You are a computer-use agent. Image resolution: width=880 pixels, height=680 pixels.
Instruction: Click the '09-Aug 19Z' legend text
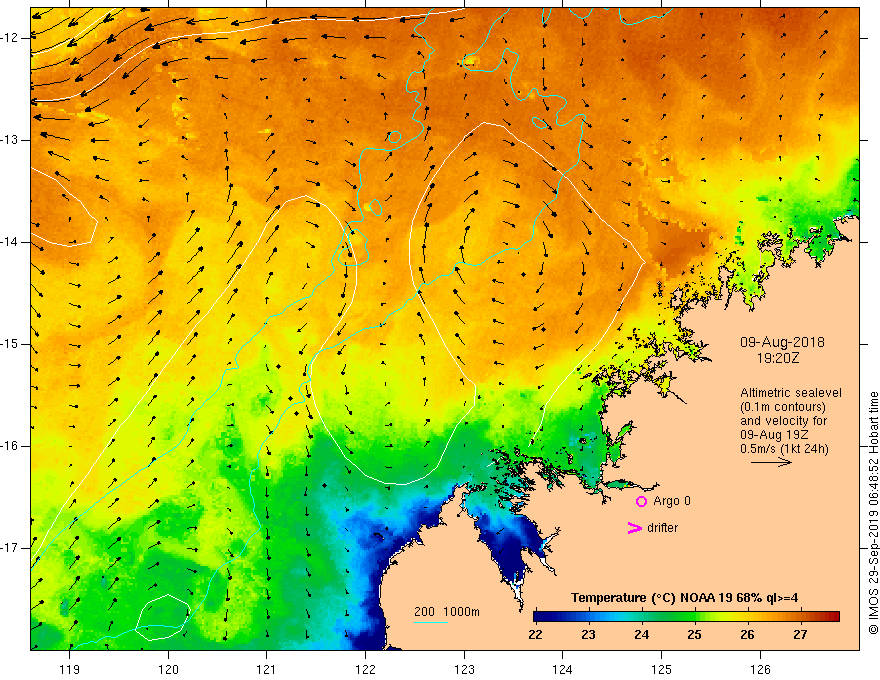coord(772,435)
